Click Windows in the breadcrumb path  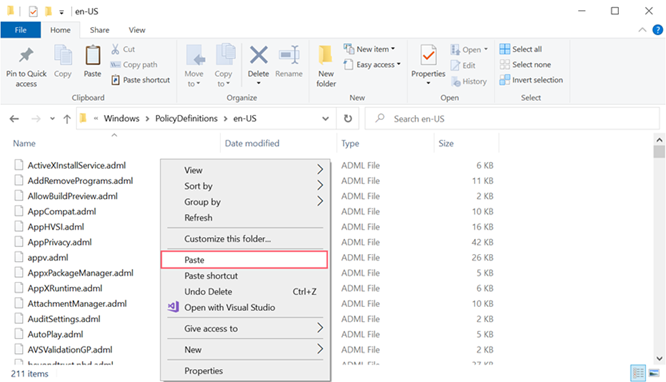[121, 119]
